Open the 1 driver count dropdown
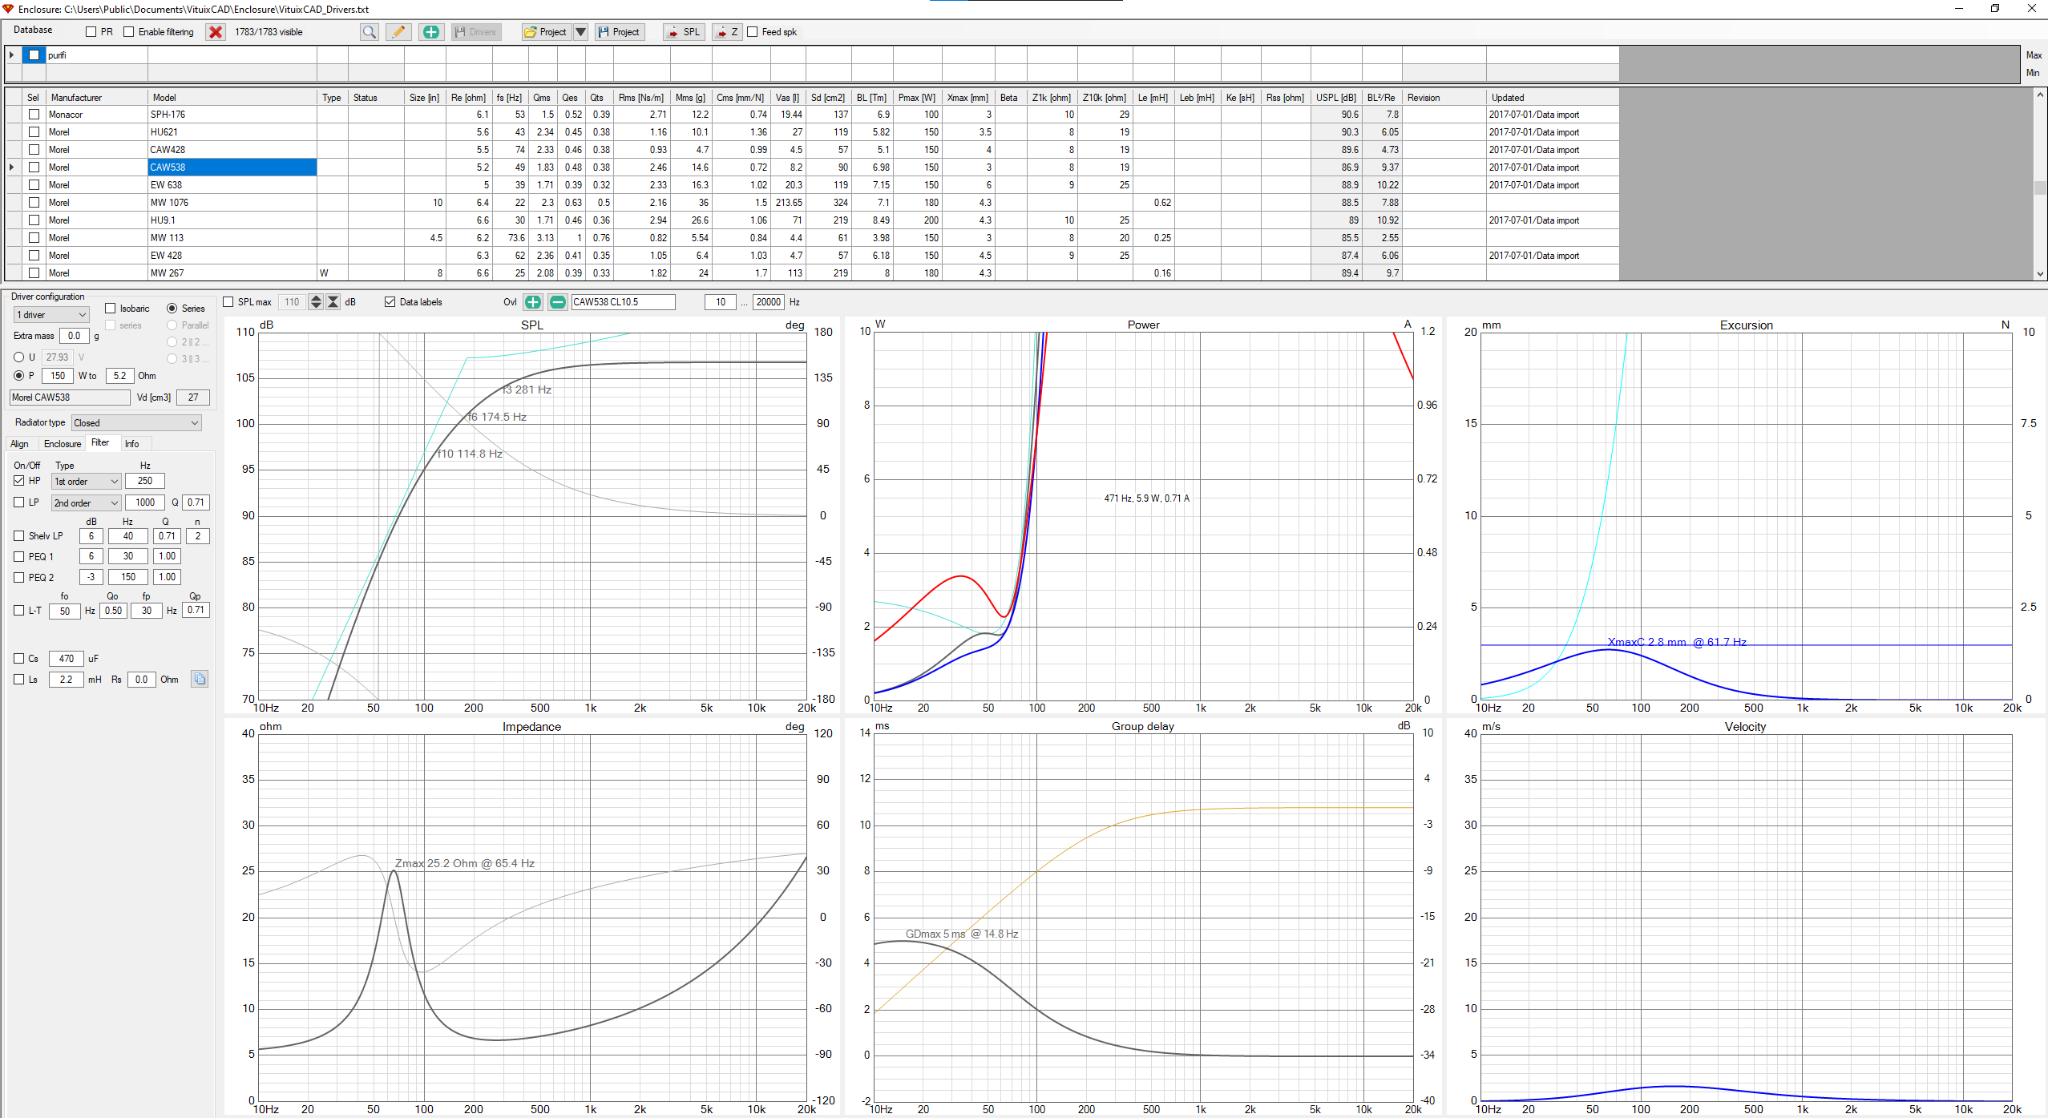 (51, 315)
